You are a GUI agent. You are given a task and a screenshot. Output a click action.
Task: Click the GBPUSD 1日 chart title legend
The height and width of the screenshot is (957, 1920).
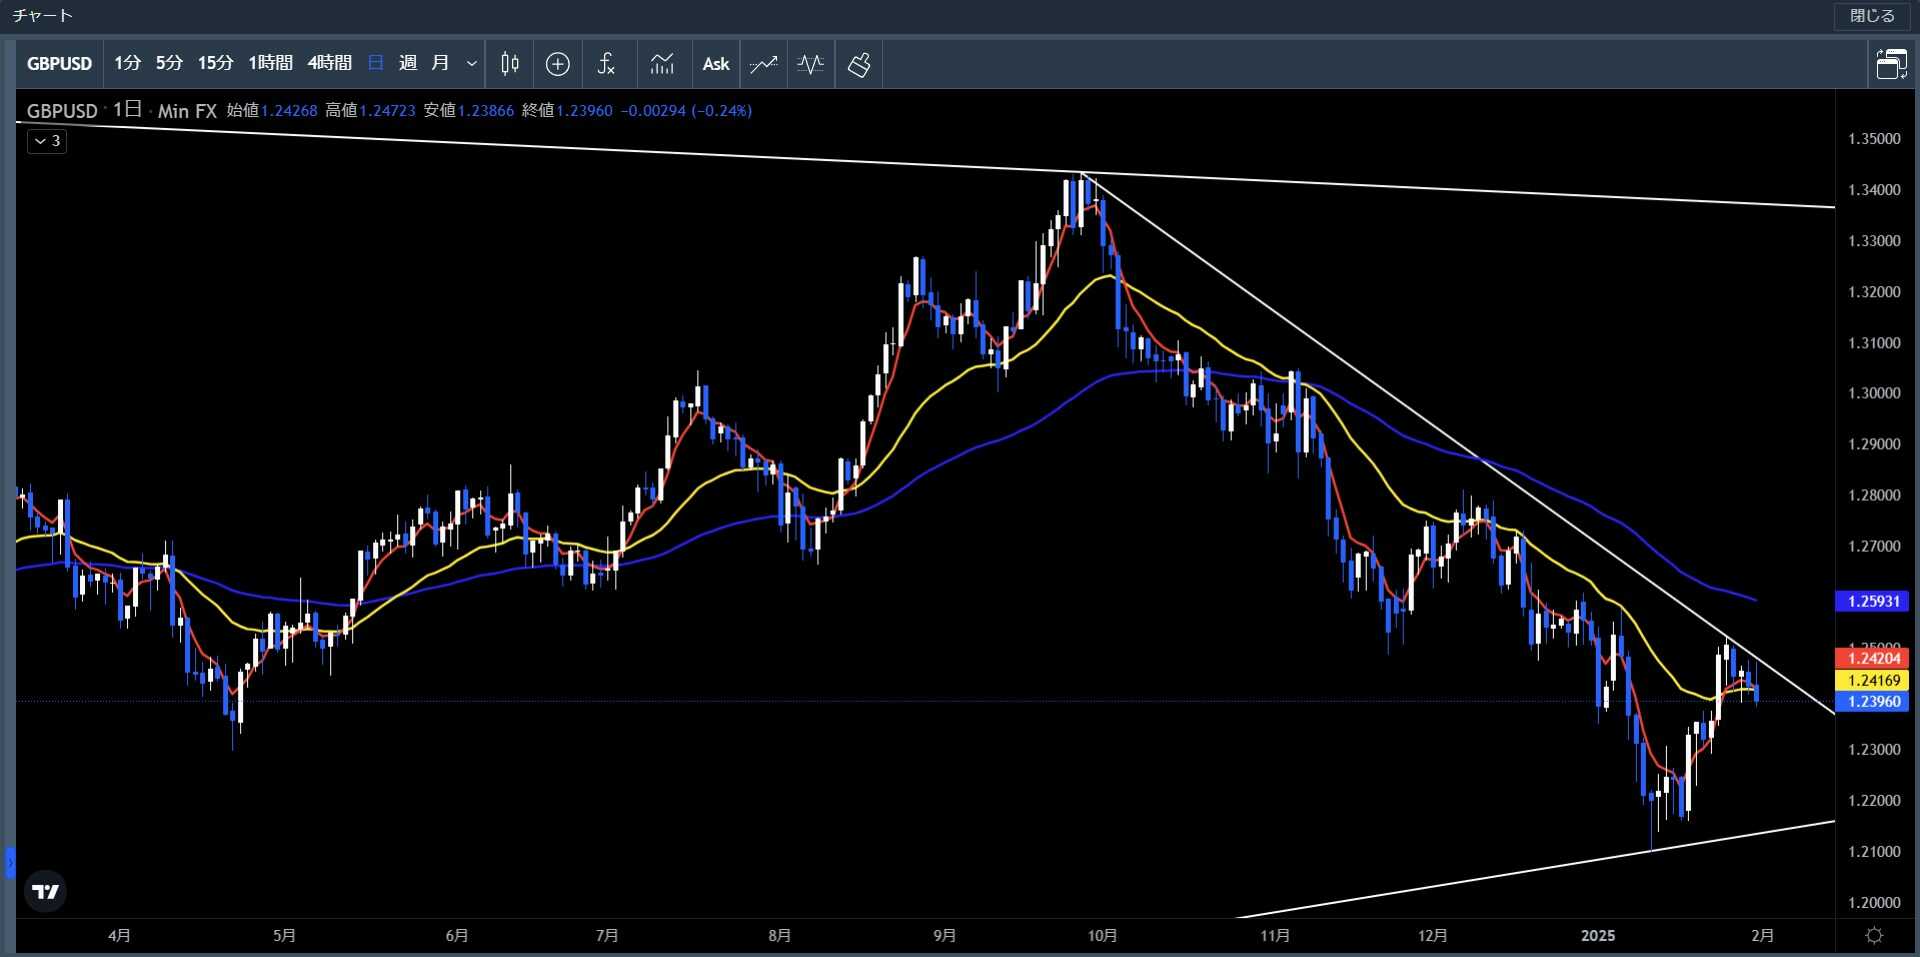[85, 111]
